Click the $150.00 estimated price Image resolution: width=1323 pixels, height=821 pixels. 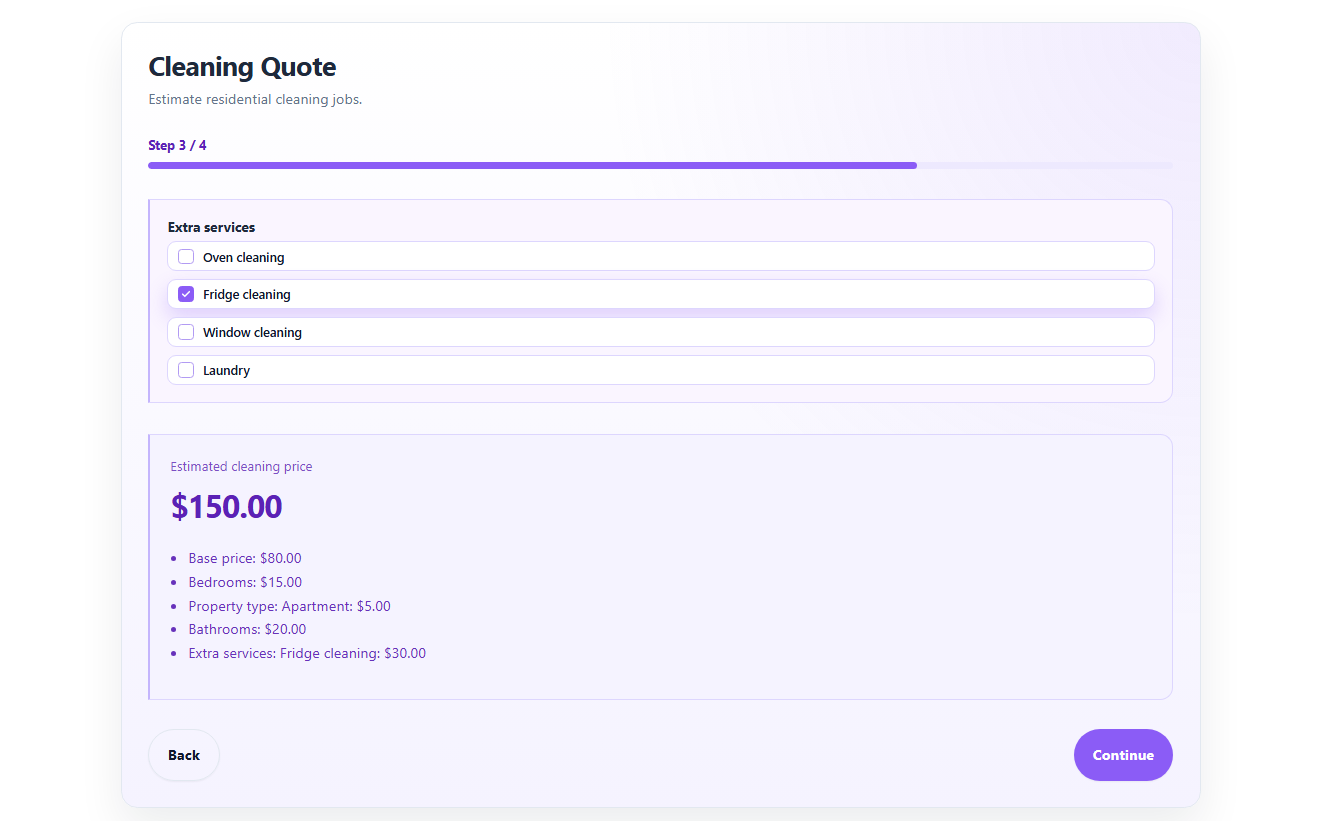(227, 506)
